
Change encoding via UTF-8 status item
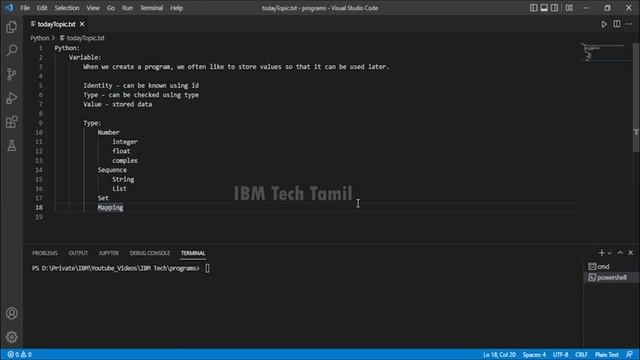[560, 355]
